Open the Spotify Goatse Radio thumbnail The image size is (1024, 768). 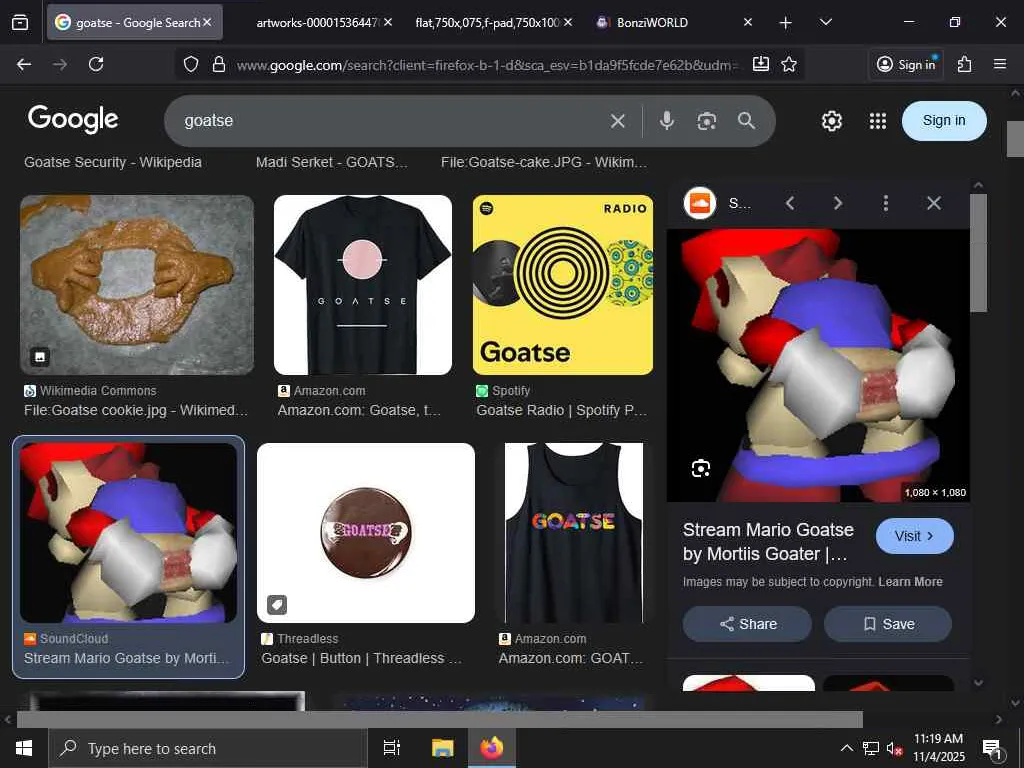pyautogui.click(x=562, y=285)
